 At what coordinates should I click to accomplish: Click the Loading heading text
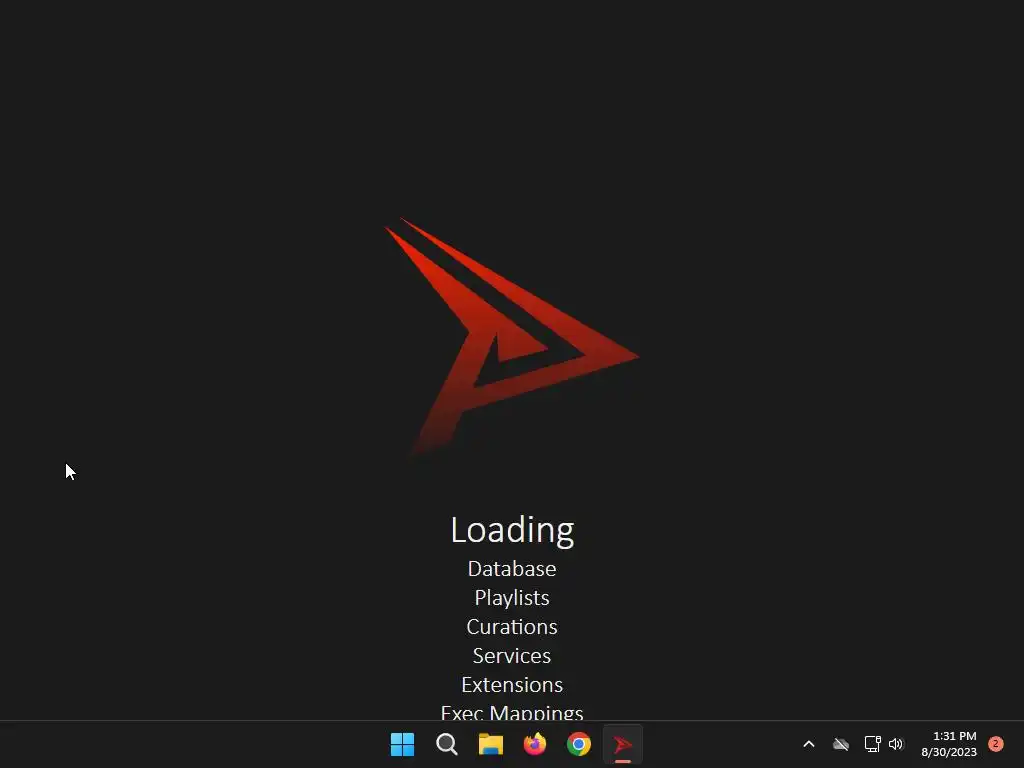tap(513, 530)
